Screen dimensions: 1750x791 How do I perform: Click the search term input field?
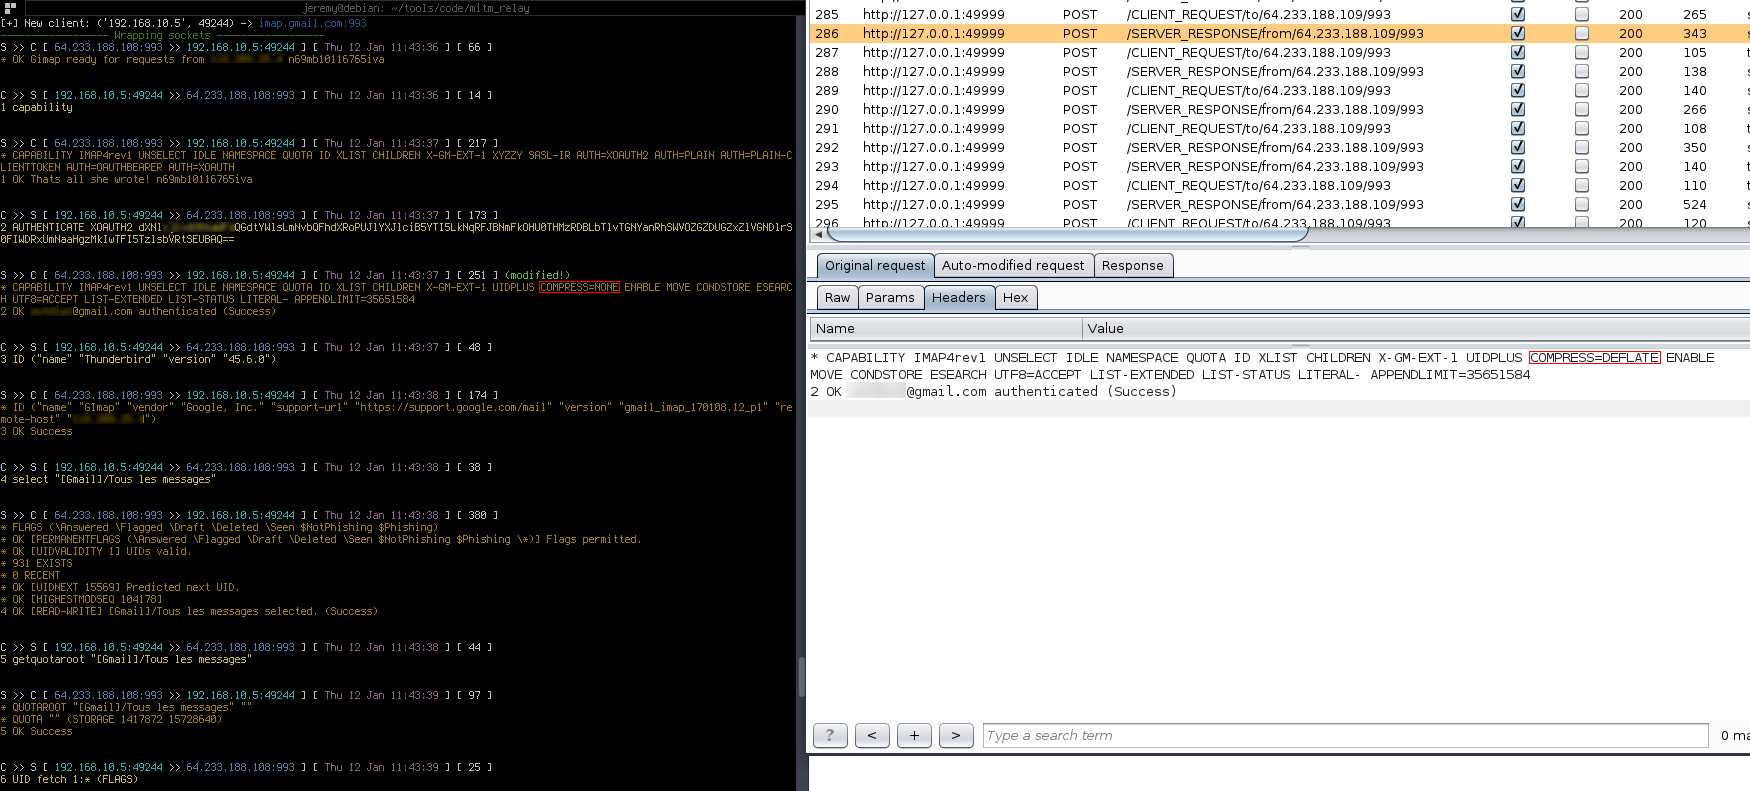point(1345,735)
